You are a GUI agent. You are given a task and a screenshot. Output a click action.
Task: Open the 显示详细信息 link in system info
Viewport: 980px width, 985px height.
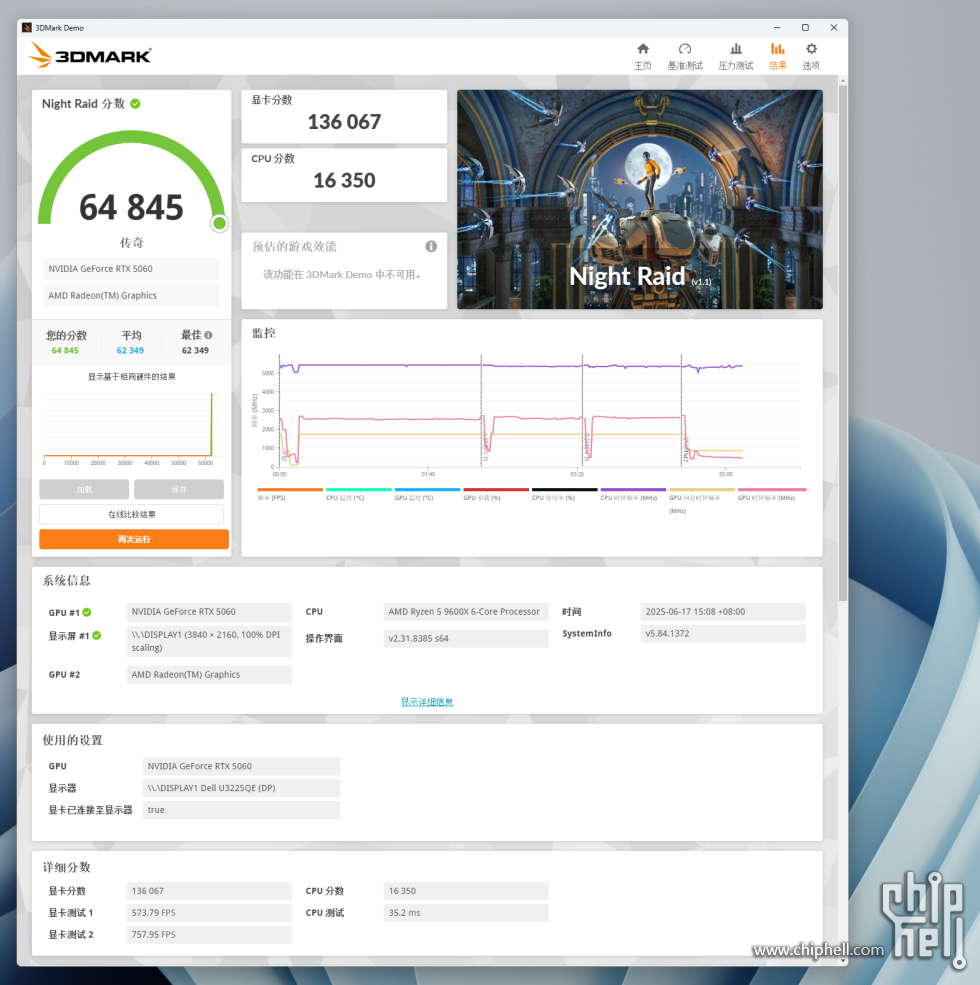pyautogui.click(x=427, y=702)
